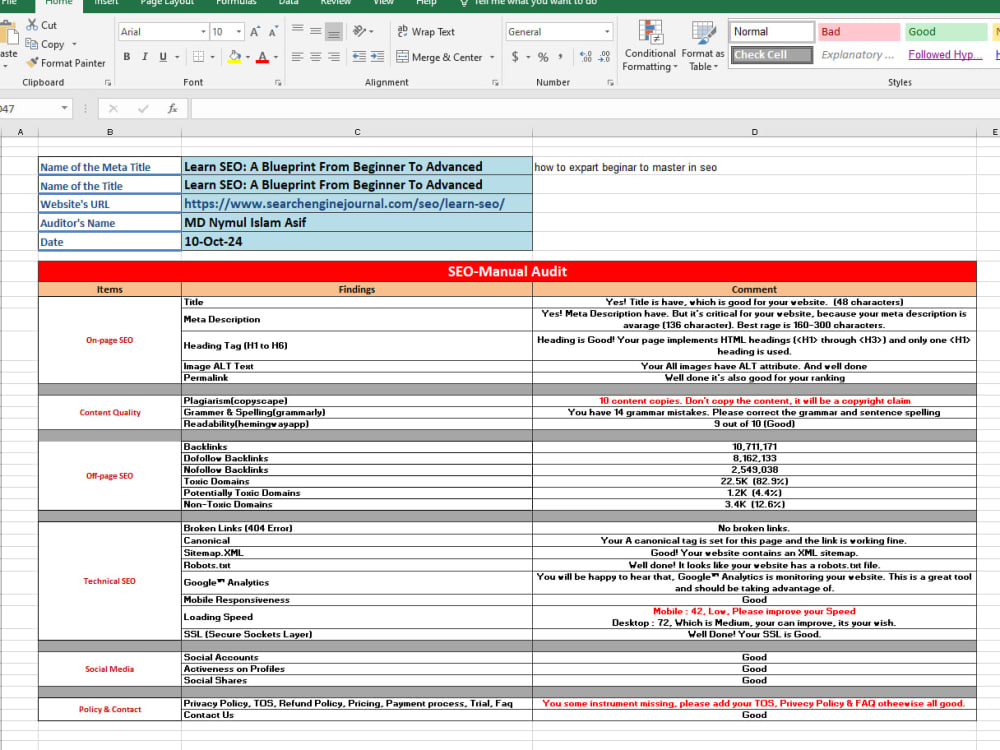Apply Comma Style format
Viewport: 1000px width, 750px height.
click(x=561, y=57)
